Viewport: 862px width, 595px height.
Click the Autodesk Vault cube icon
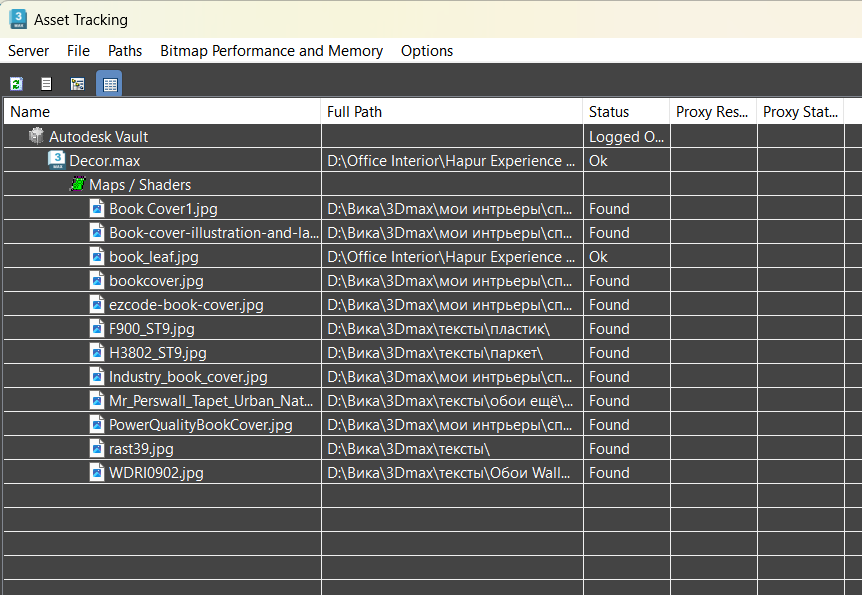[37, 136]
